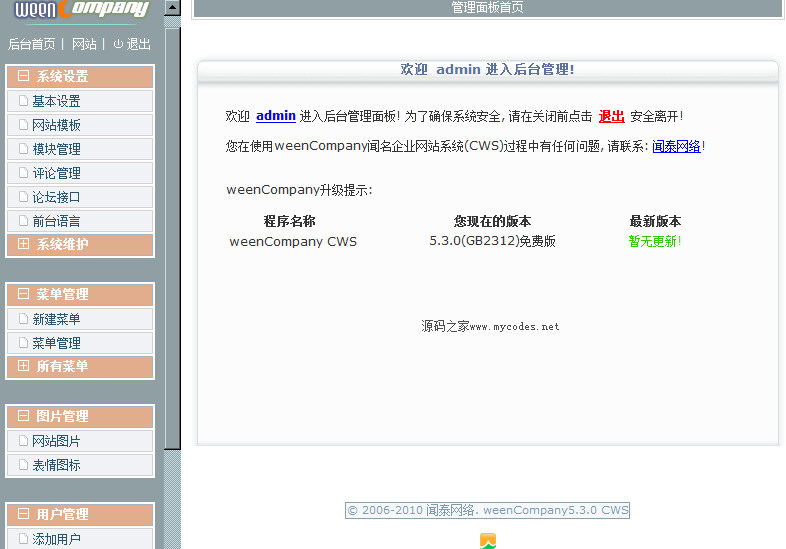Click the 欢迎 admin 进入后台管理! title
This screenshot has width=786, height=549.
(x=487, y=69)
